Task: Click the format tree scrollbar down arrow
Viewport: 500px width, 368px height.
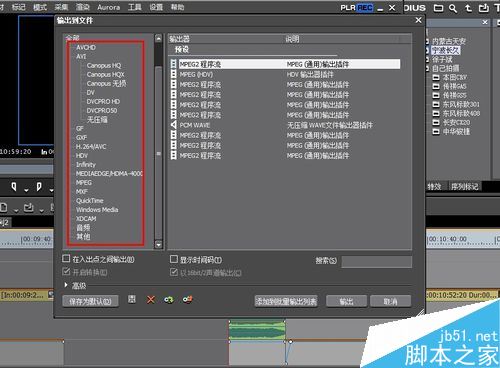Action: 159,245
